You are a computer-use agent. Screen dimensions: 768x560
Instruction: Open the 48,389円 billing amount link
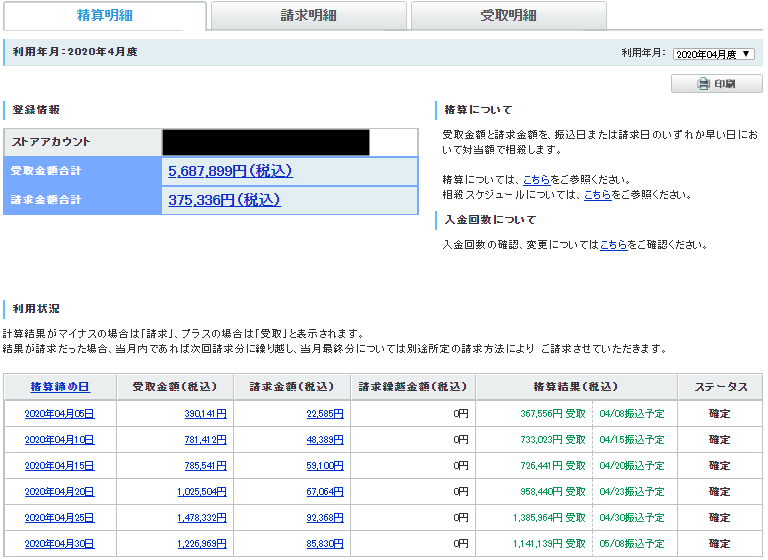[325, 440]
